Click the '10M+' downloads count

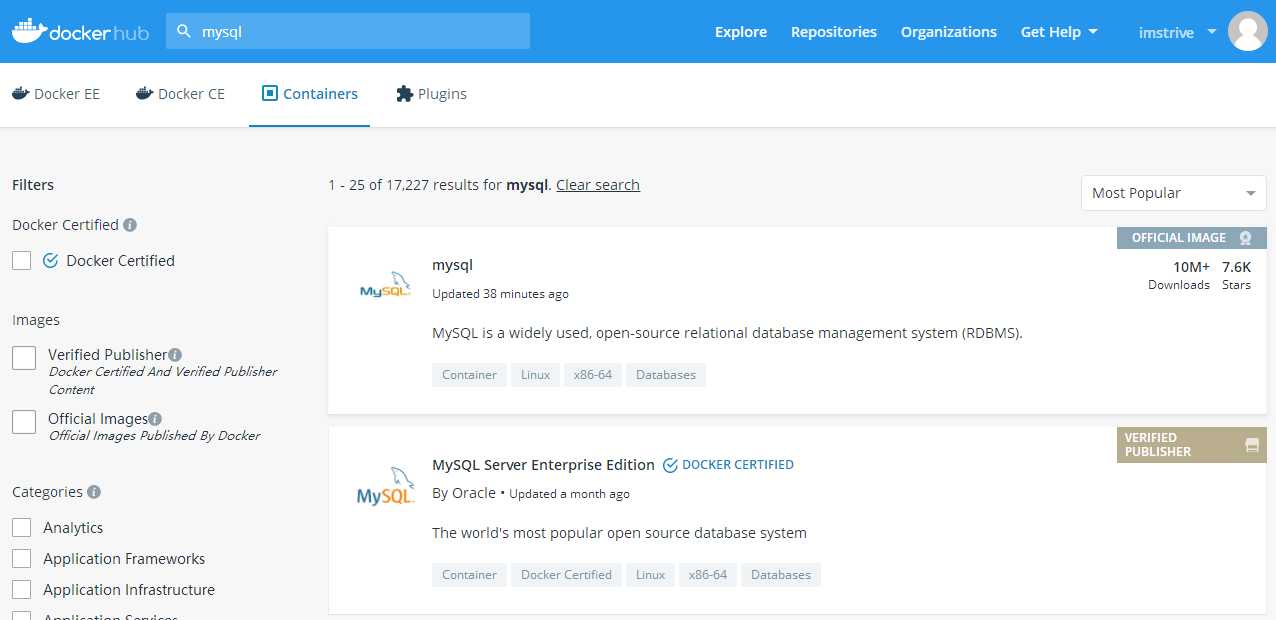point(1191,267)
